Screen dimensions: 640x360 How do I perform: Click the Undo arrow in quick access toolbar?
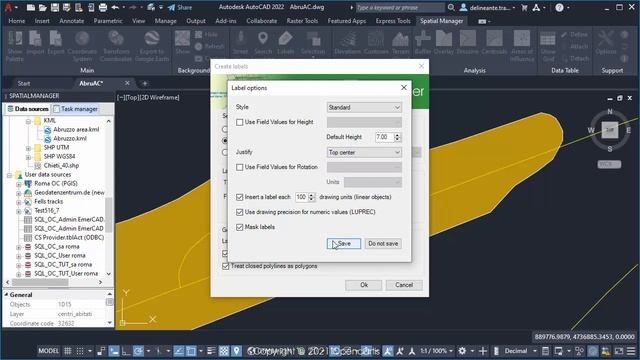click(x=115, y=7)
